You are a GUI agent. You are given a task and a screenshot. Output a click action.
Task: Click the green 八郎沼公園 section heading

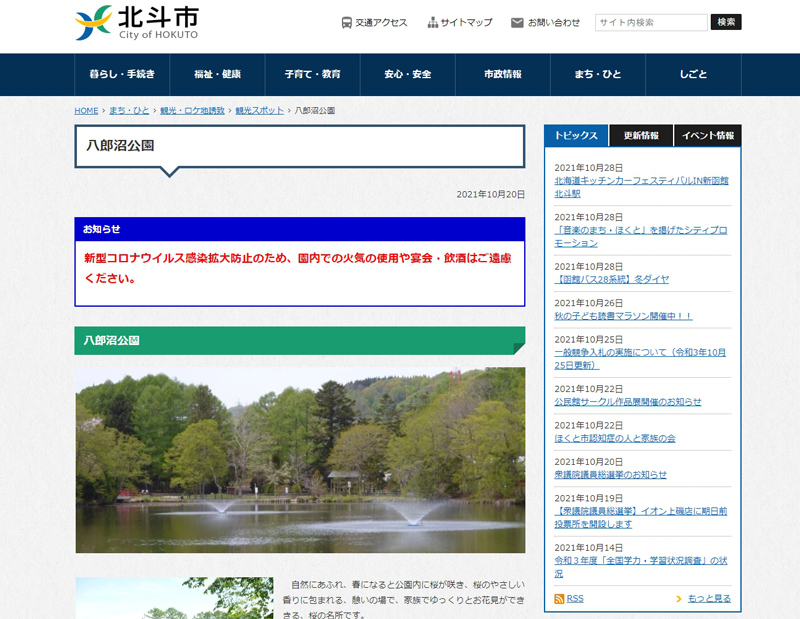(x=300, y=340)
